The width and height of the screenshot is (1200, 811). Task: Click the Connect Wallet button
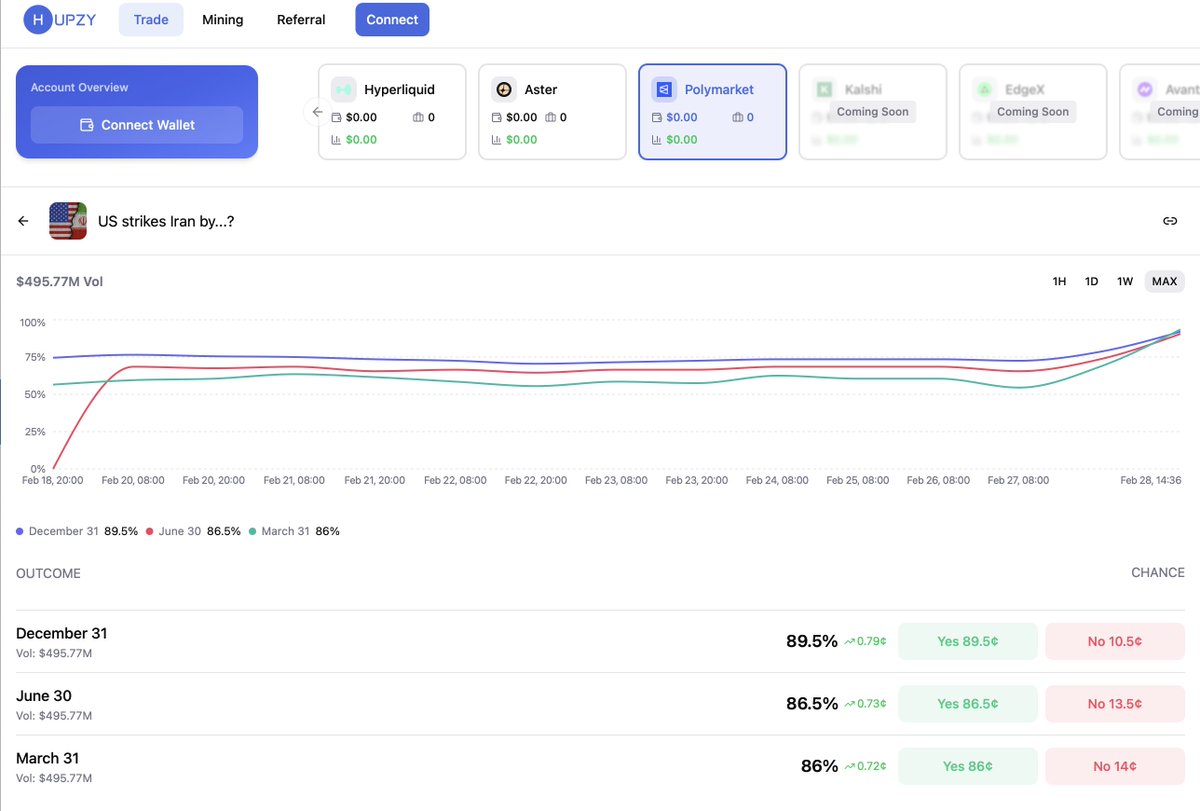(x=137, y=125)
